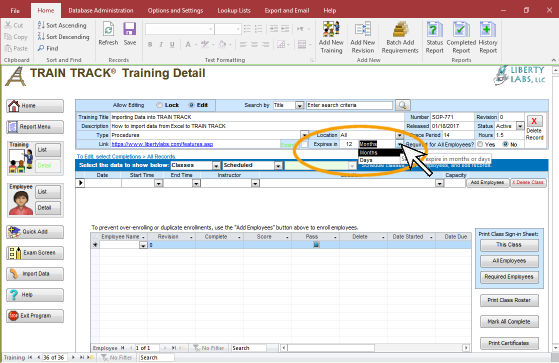Screen dimensions: 559x363
Task: Open the Start Time dropdown
Action: click(159, 183)
